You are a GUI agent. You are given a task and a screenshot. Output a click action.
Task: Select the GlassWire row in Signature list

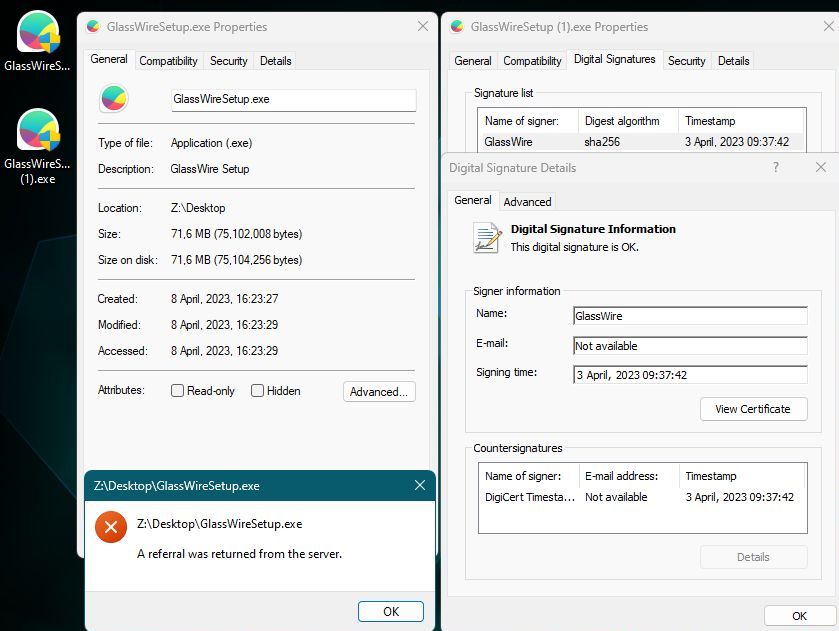click(x=642, y=142)
